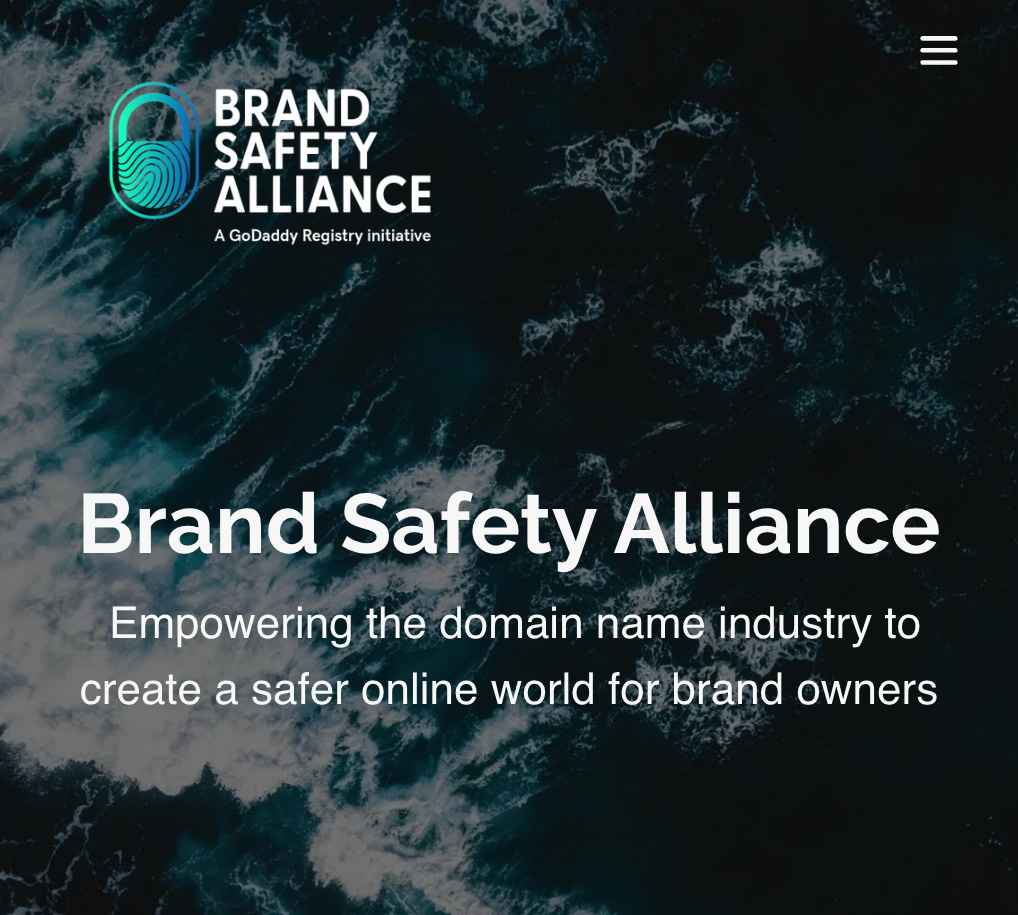Click Registry in the logo tagline
The height and width of the screenshot is (915, 1018).
point(332,236)
